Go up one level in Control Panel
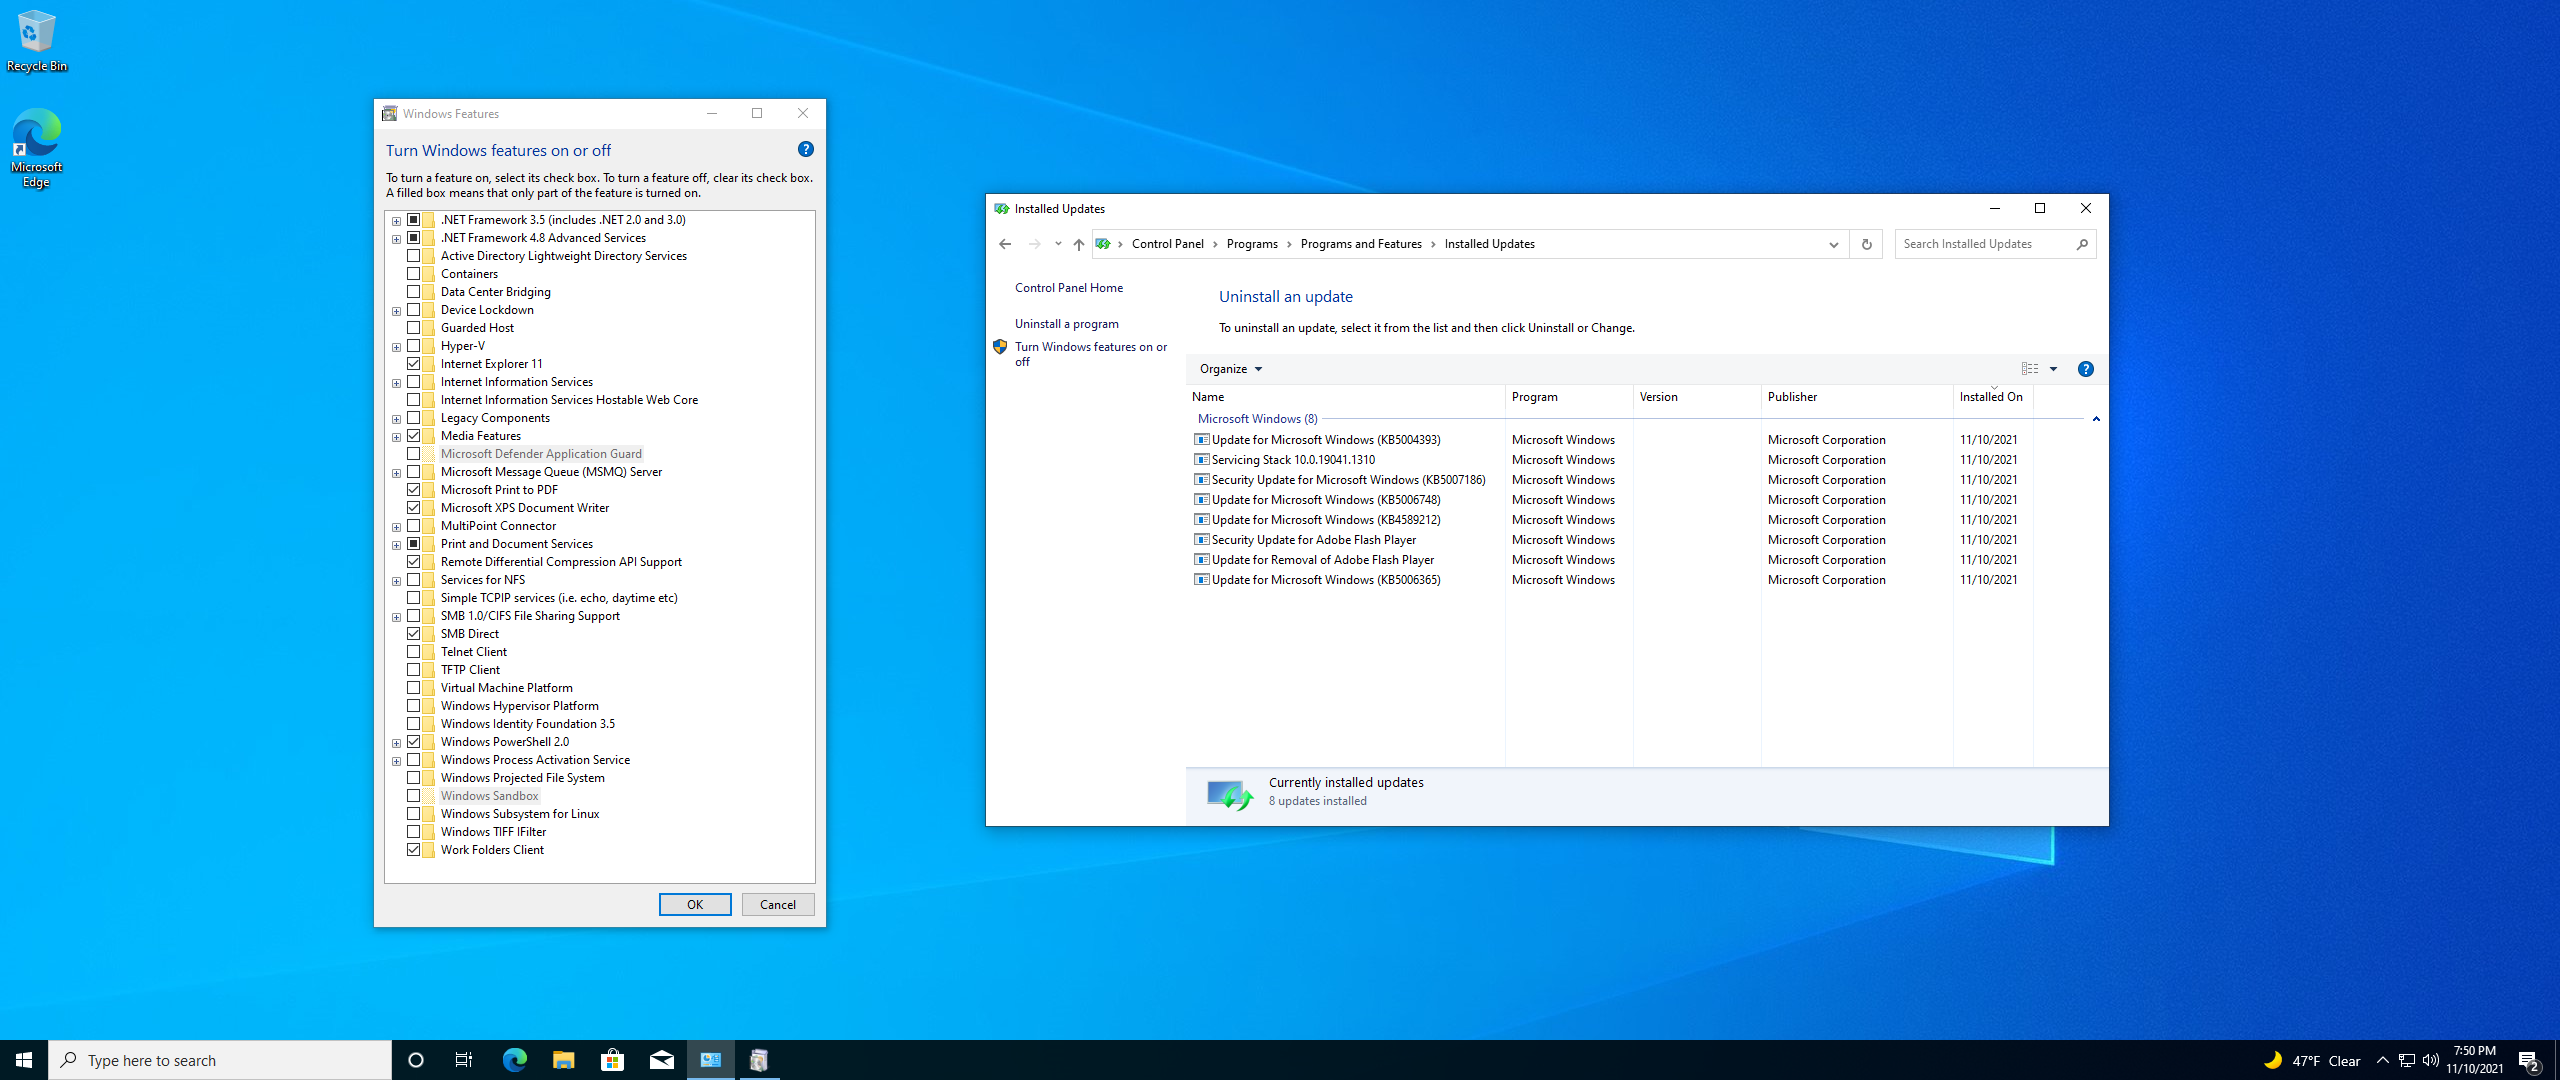 pos(1078,244)
